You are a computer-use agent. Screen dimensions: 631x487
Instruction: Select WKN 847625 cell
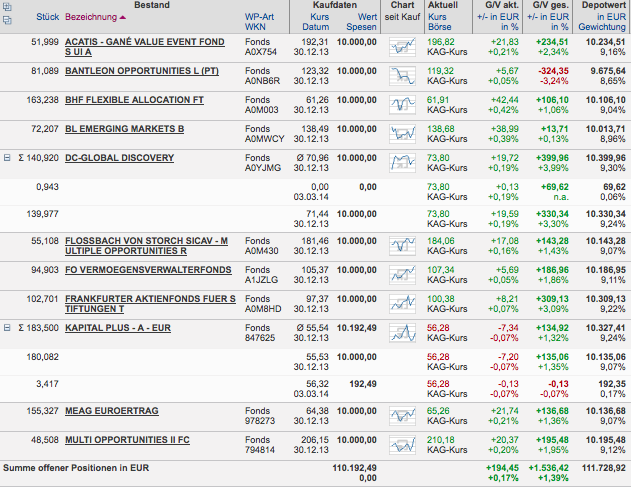tap(260, 338)
